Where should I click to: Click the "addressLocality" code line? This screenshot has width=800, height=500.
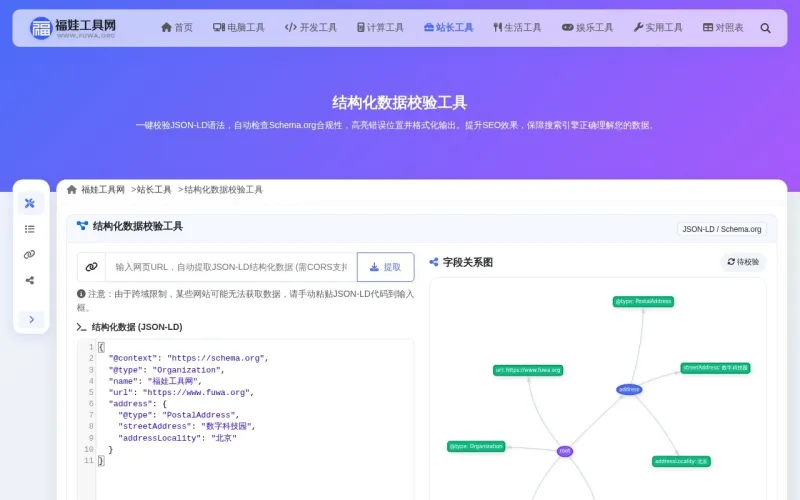[178, 438]
